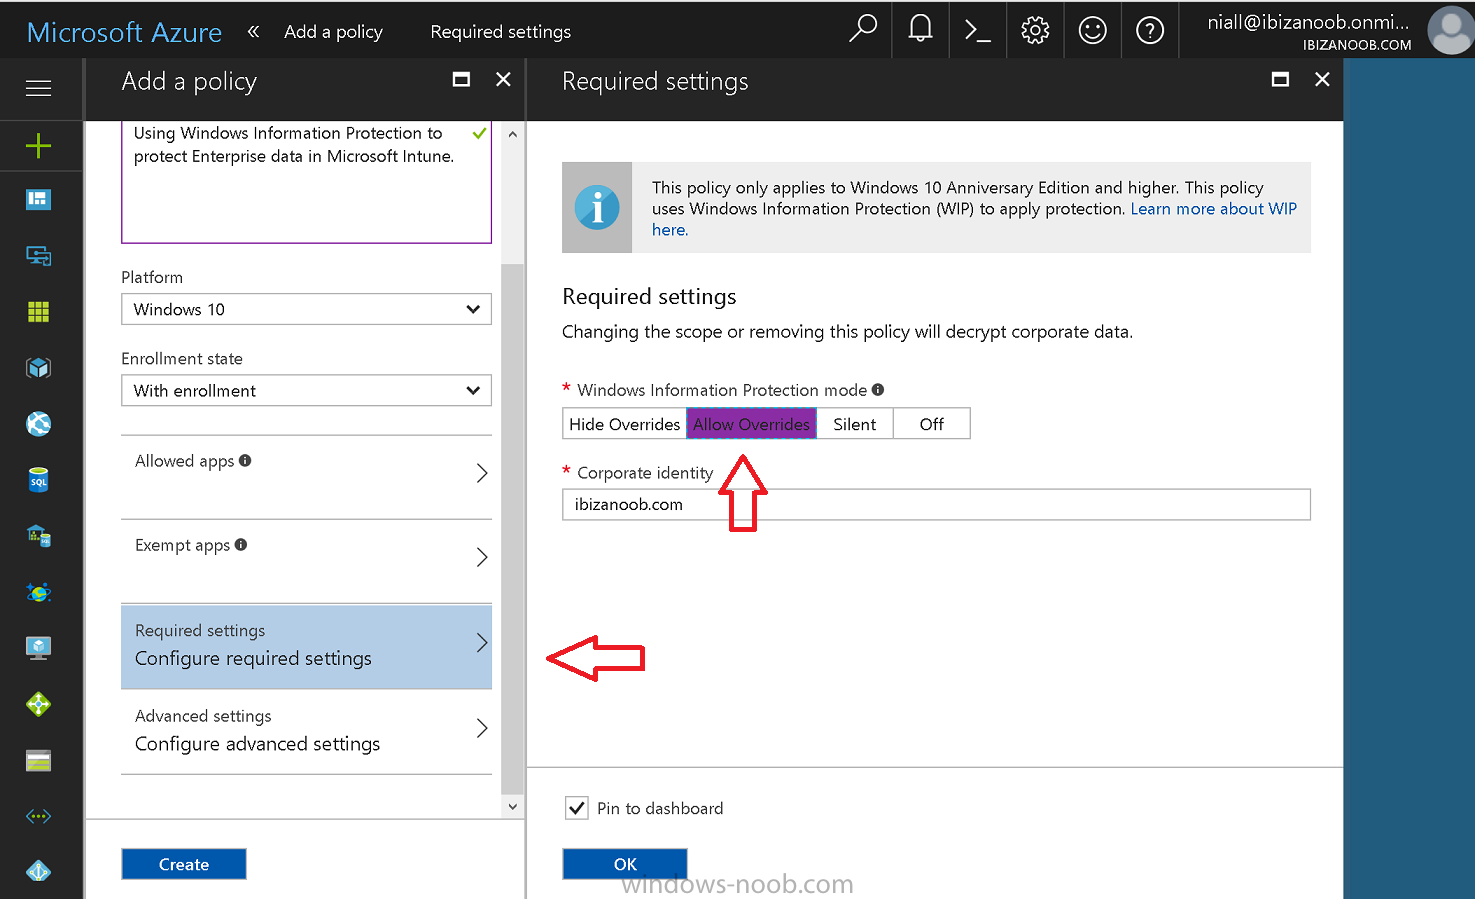
Task: Click the Add a policy scroll down arrow
Action: (512, 807)
